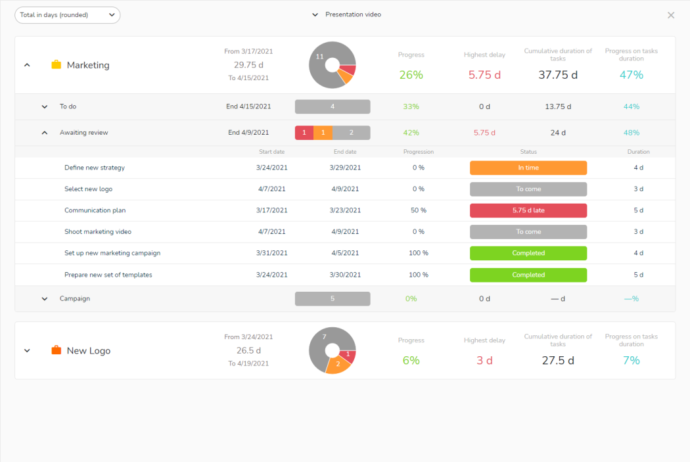Click Marketing cumulative duration 37.75 d
This screenshot has width=690, height=462.
pos(558,75)
